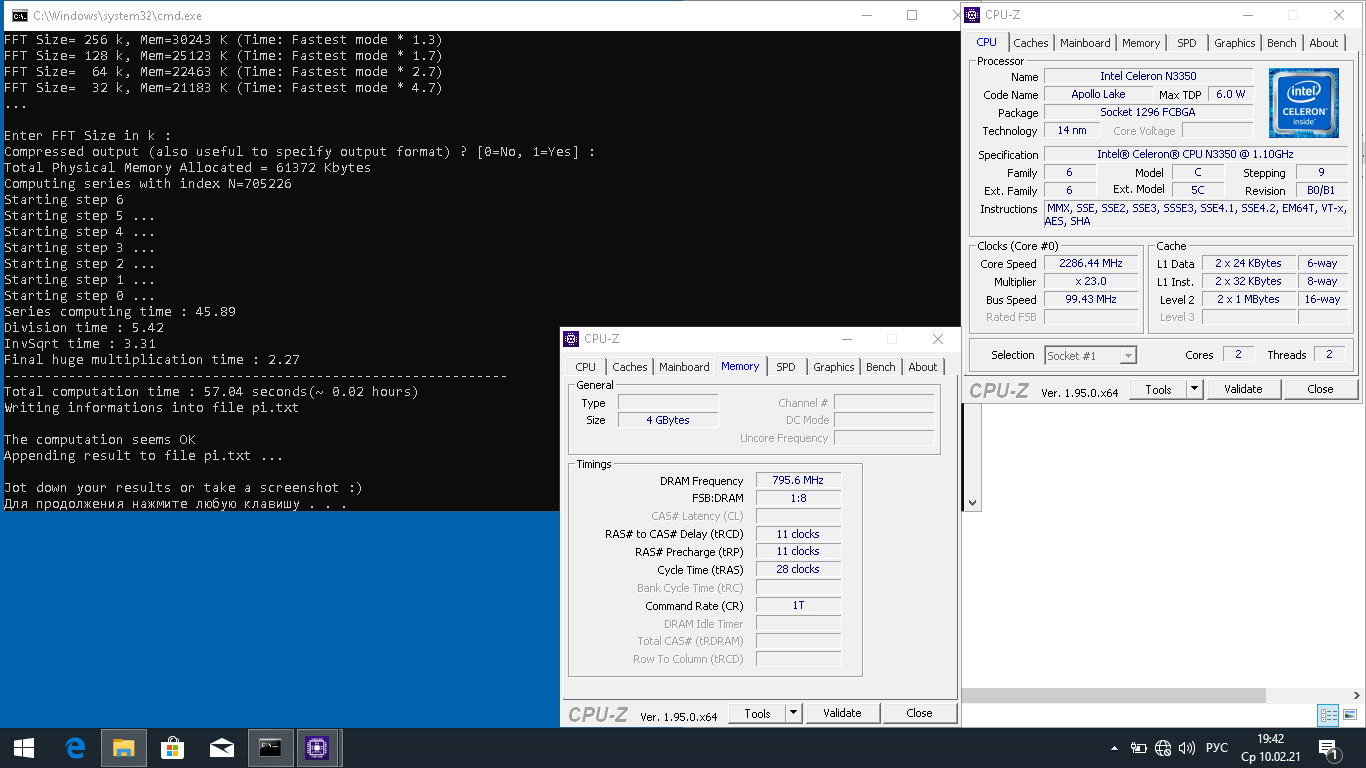1366x768 pixels.
Task: Expand Tools dropdown arrow in the right CPU-Z window
Action: coord(1195,389)
